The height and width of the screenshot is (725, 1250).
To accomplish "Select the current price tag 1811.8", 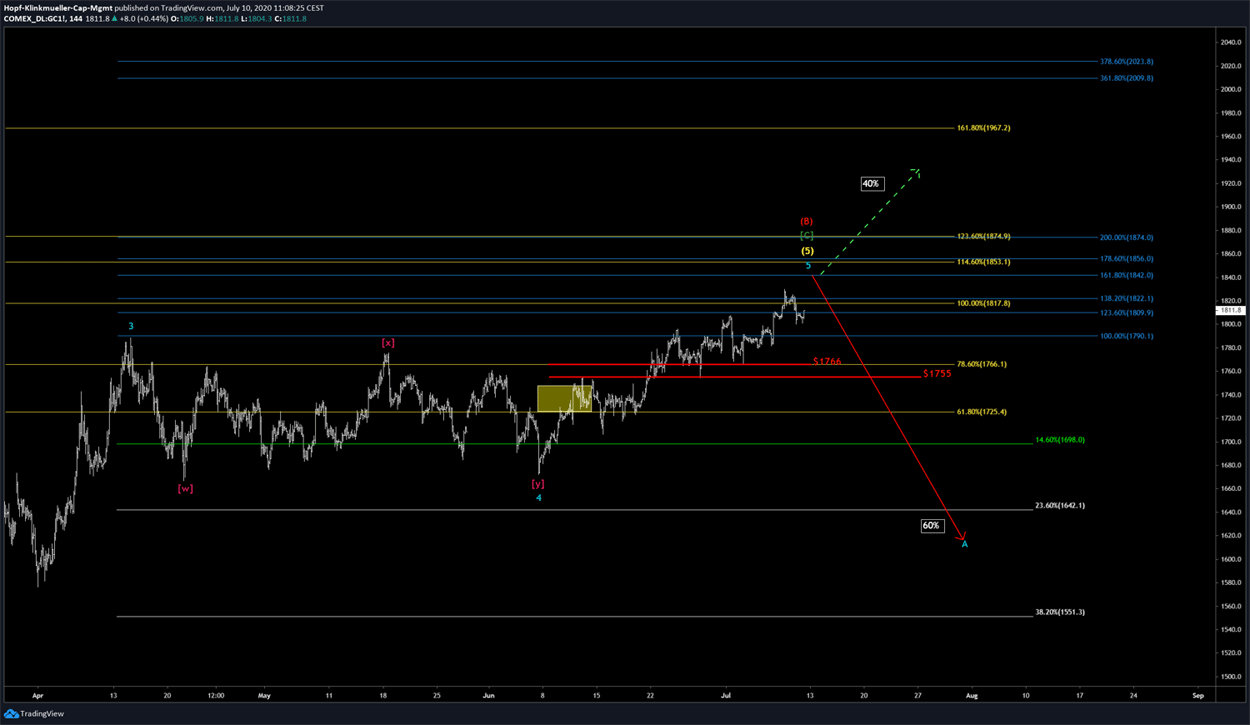I will tap(1229, 310).
